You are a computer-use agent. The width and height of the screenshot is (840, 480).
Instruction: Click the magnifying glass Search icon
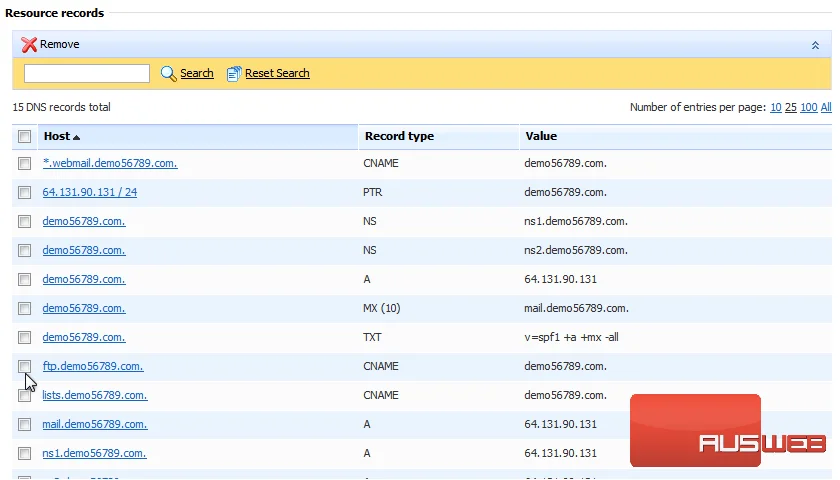(168, 73)
